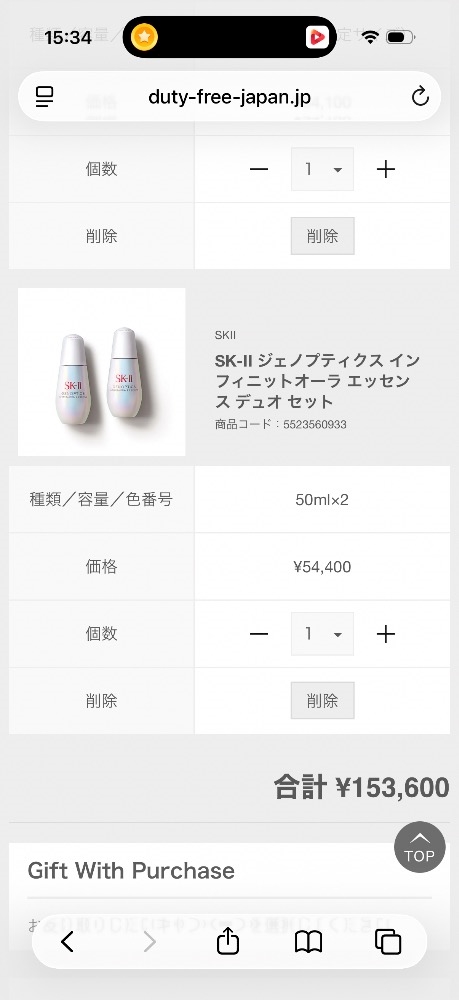Open the SK-II essence bottles product image
This screenshot has width=459, height=1000.
(101, 372)
